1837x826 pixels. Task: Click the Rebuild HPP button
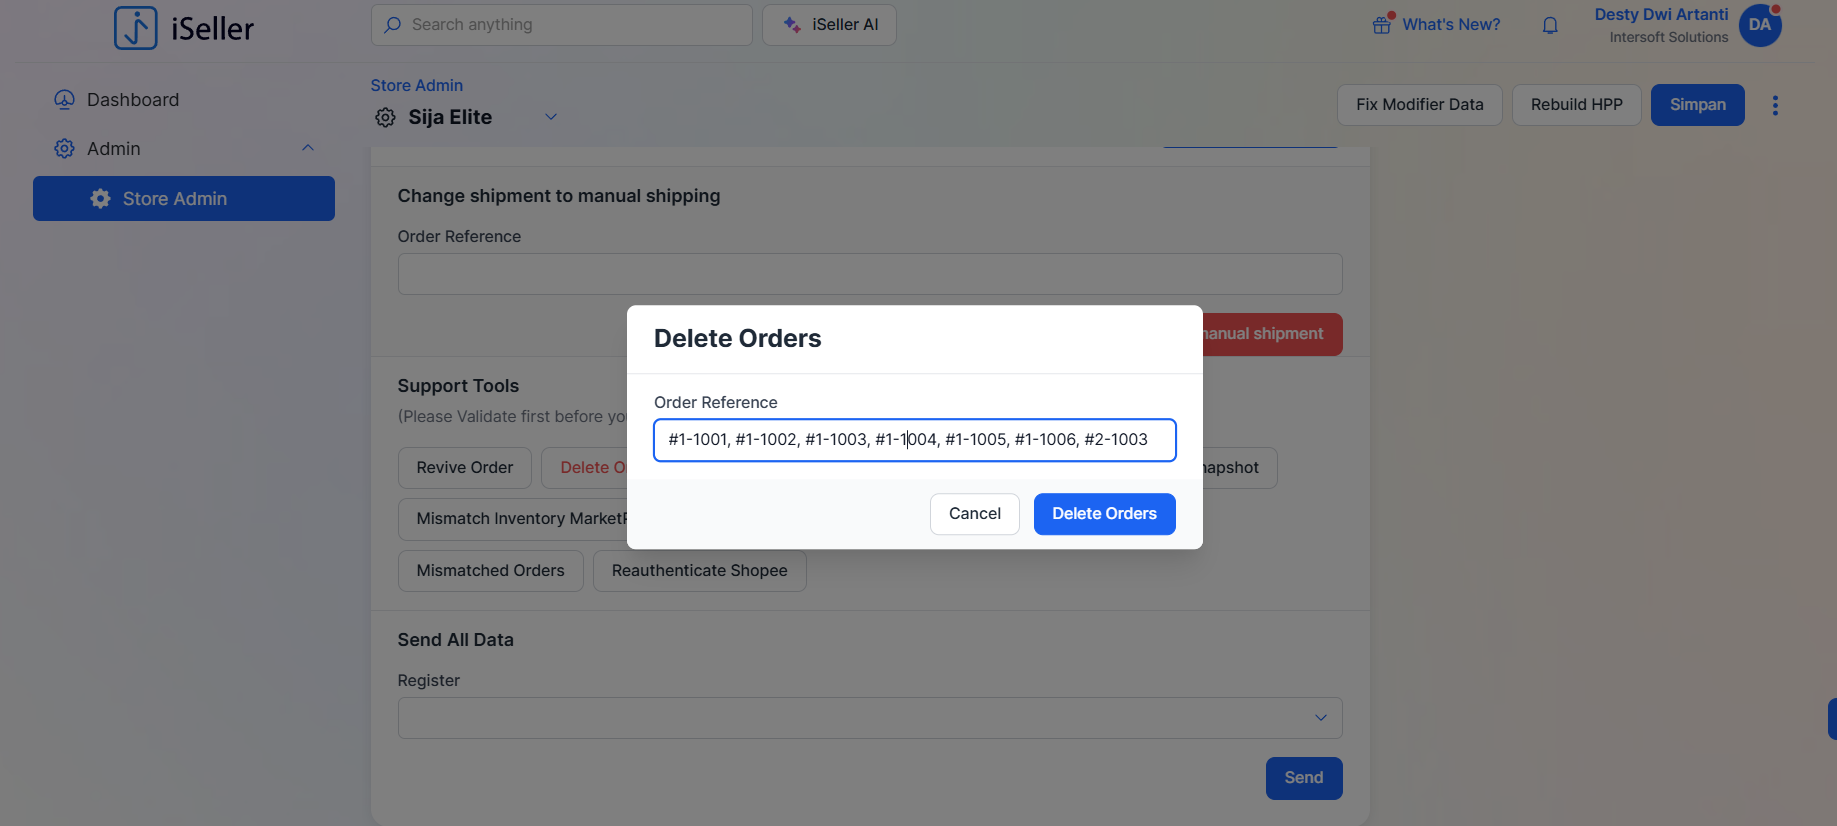click(1576, 105)
